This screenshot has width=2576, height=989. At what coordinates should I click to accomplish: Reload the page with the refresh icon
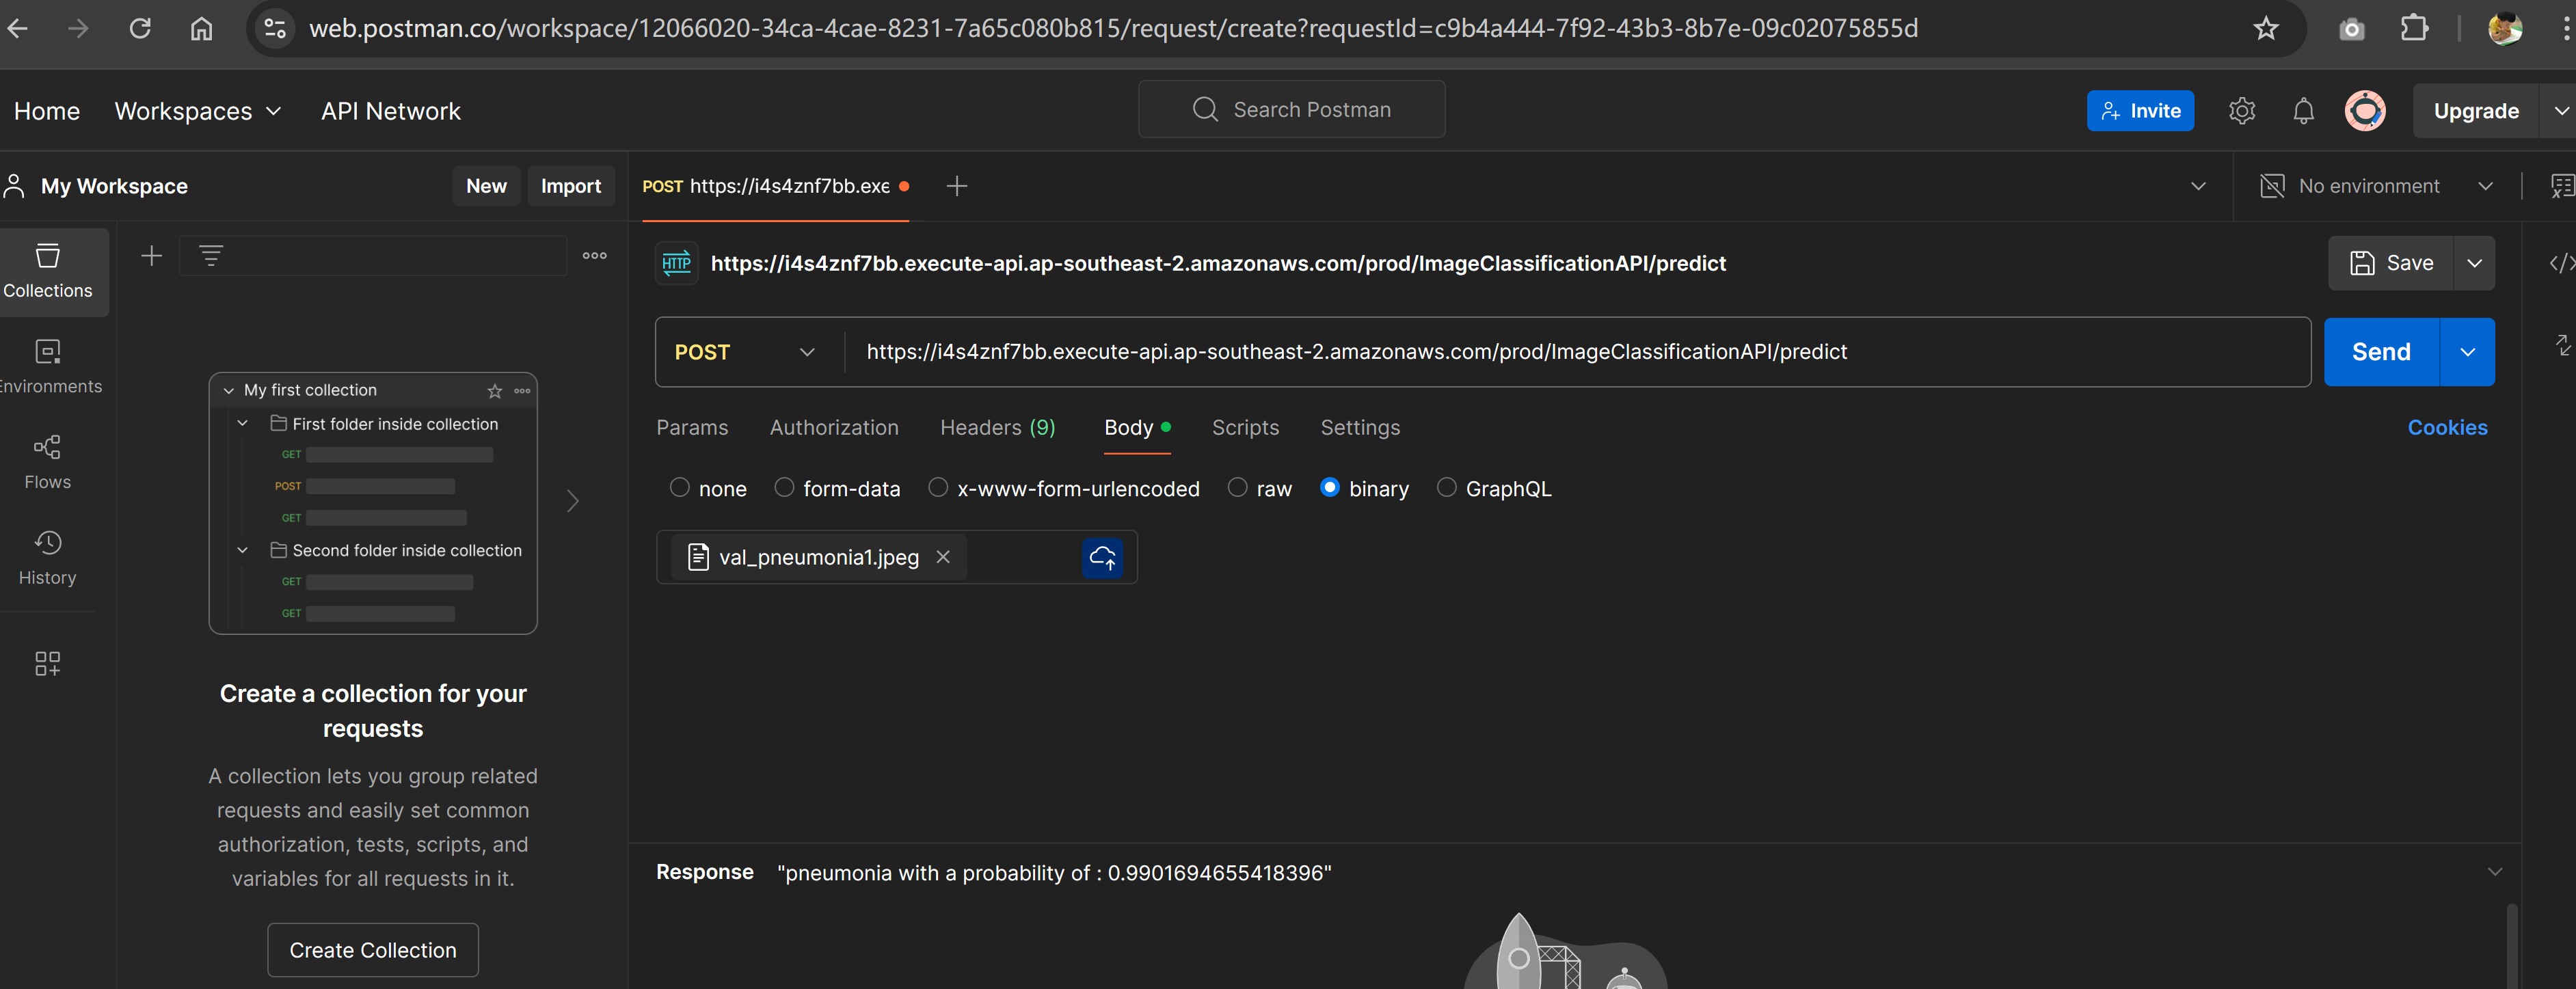pos(140,28)
